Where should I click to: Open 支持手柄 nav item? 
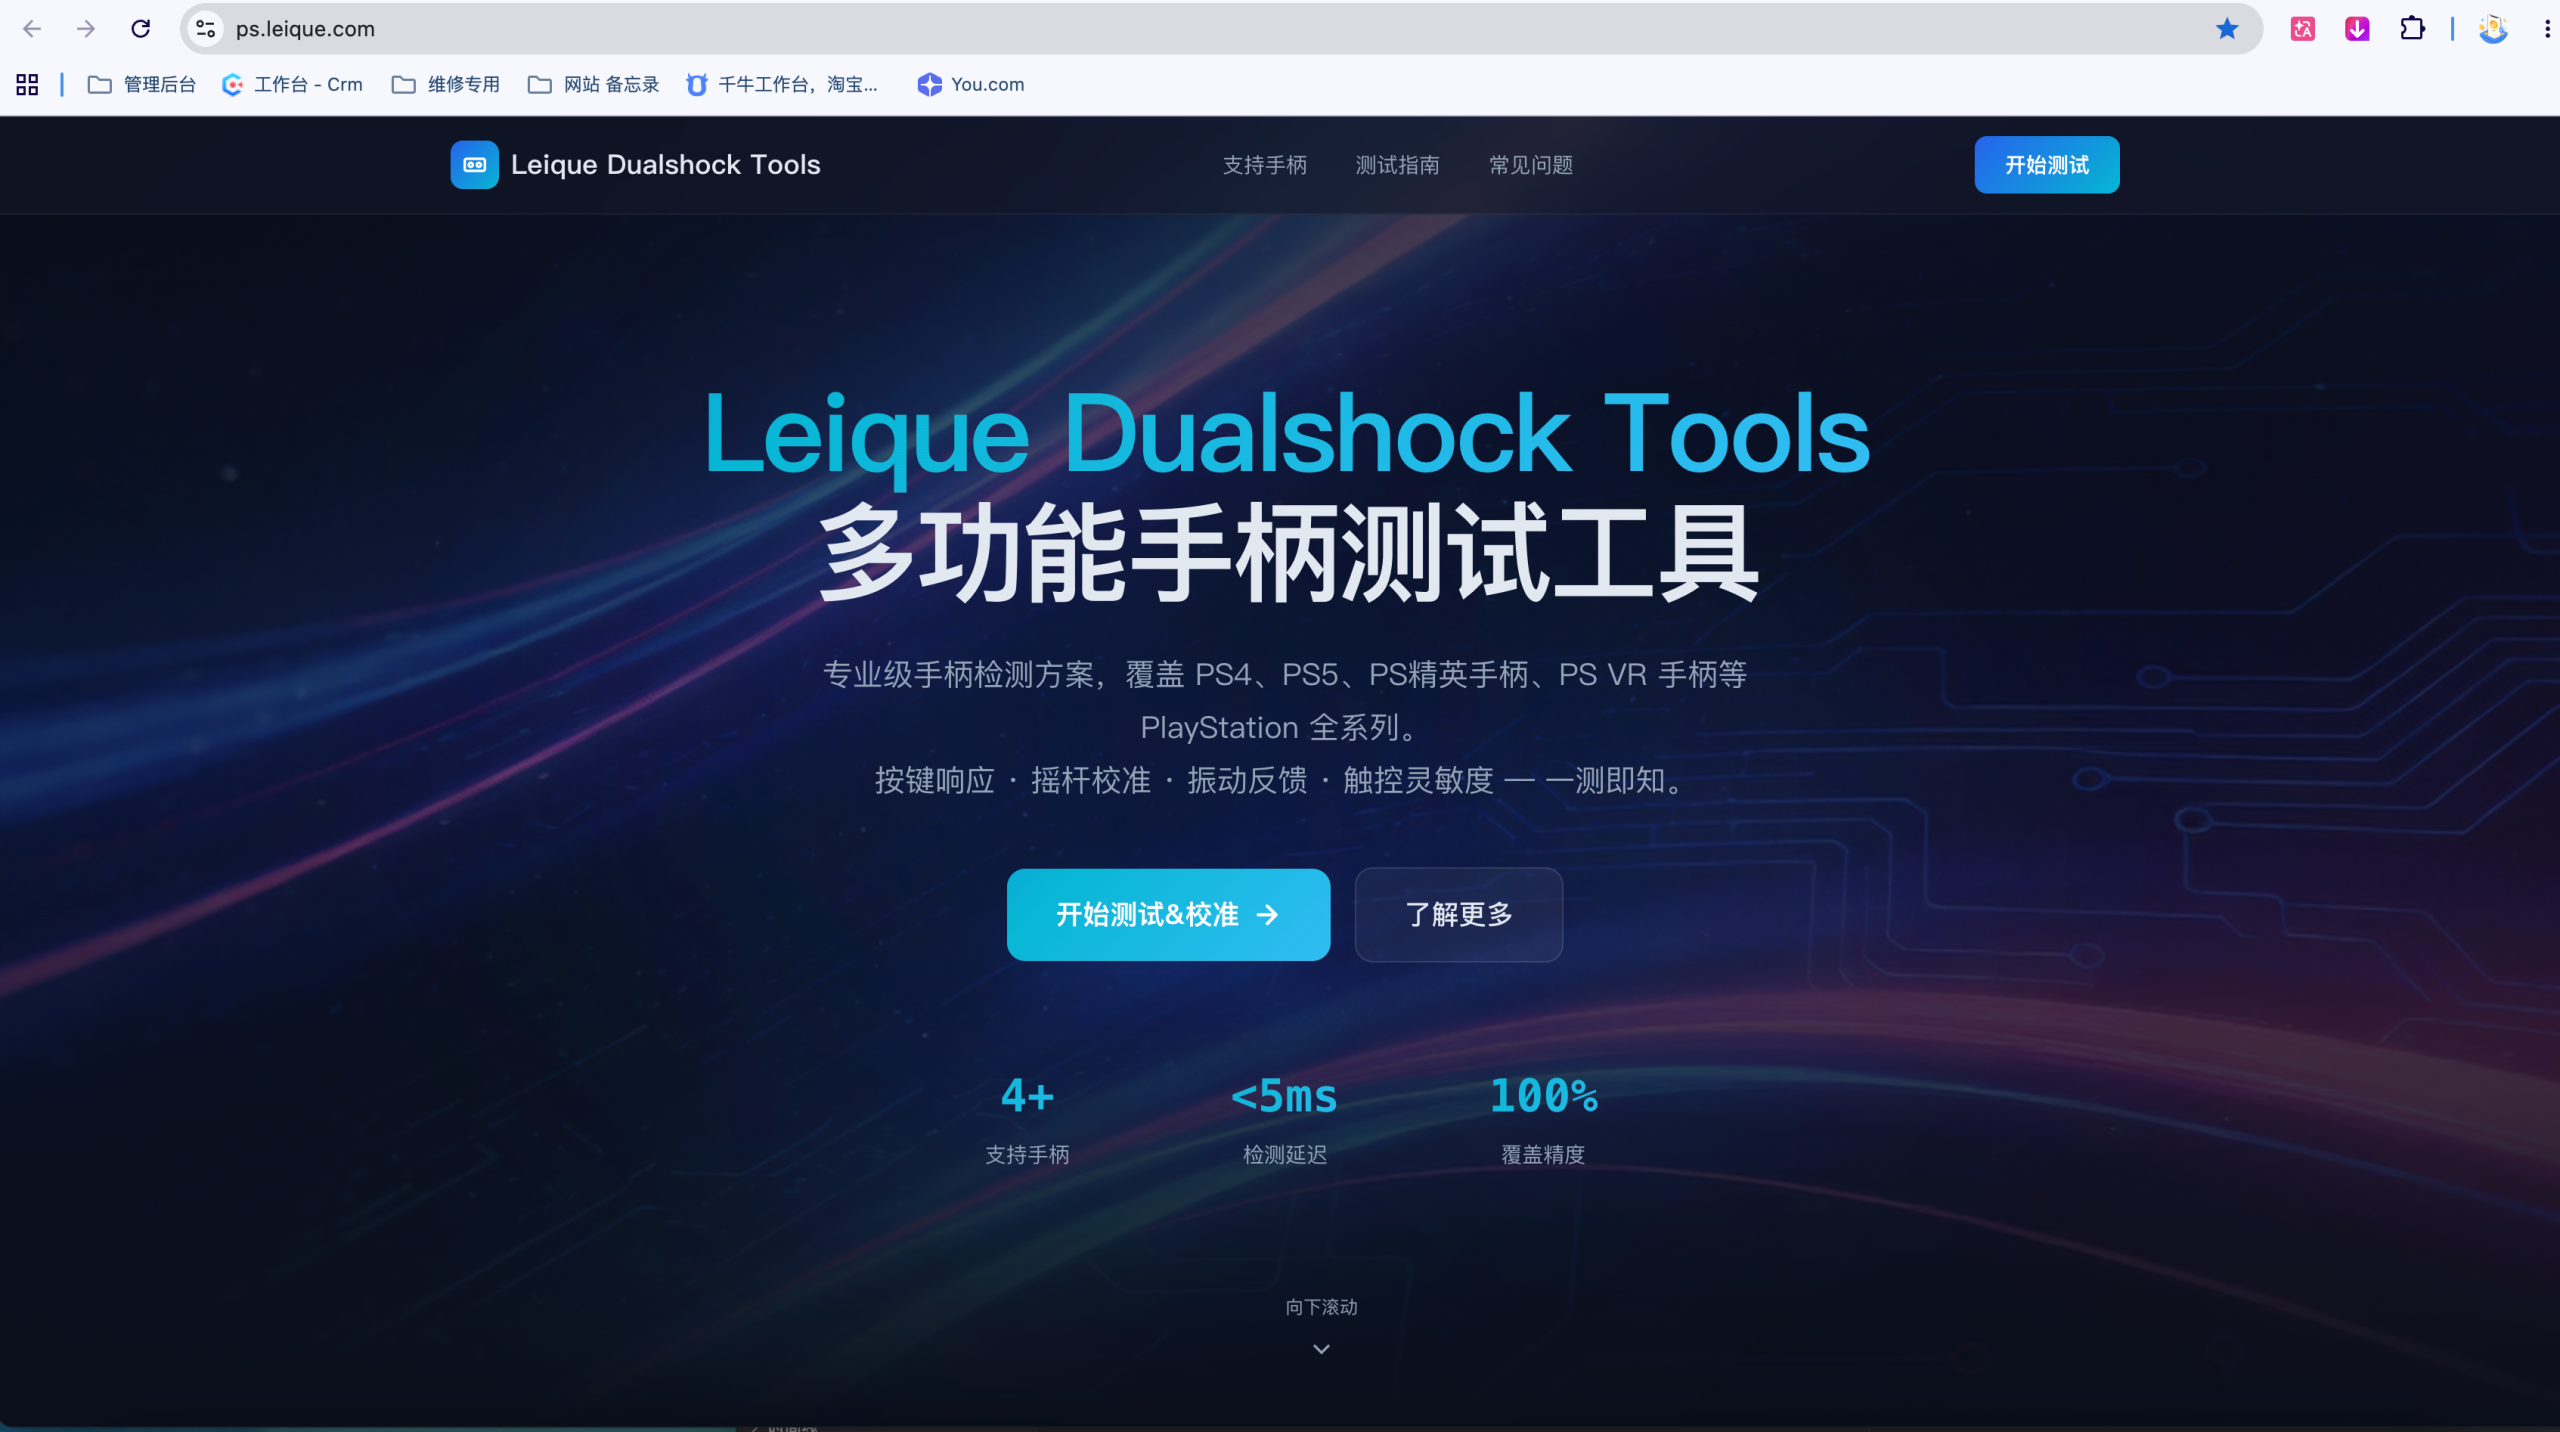(x=1265, y=165)
